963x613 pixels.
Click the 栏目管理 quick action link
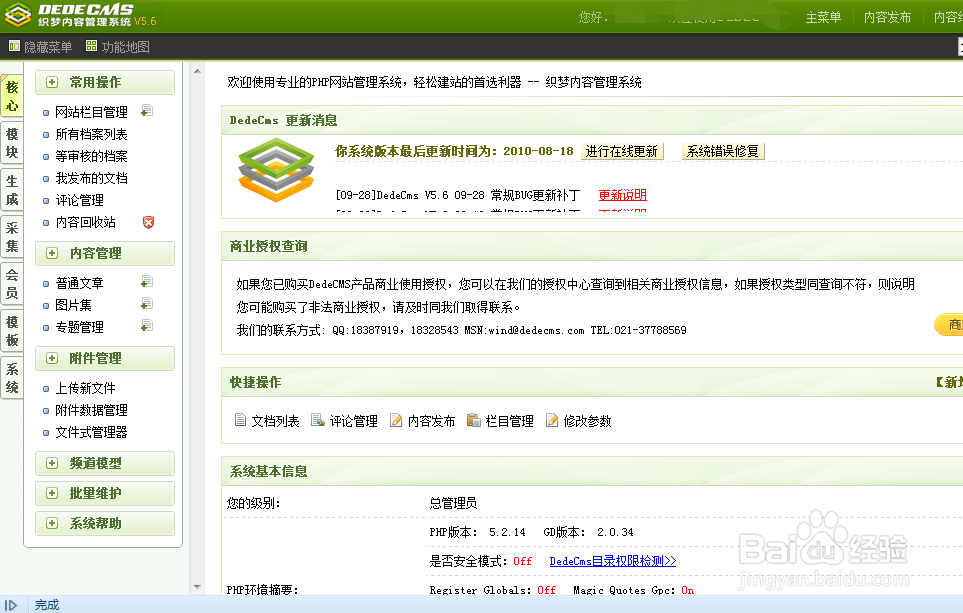509,421
